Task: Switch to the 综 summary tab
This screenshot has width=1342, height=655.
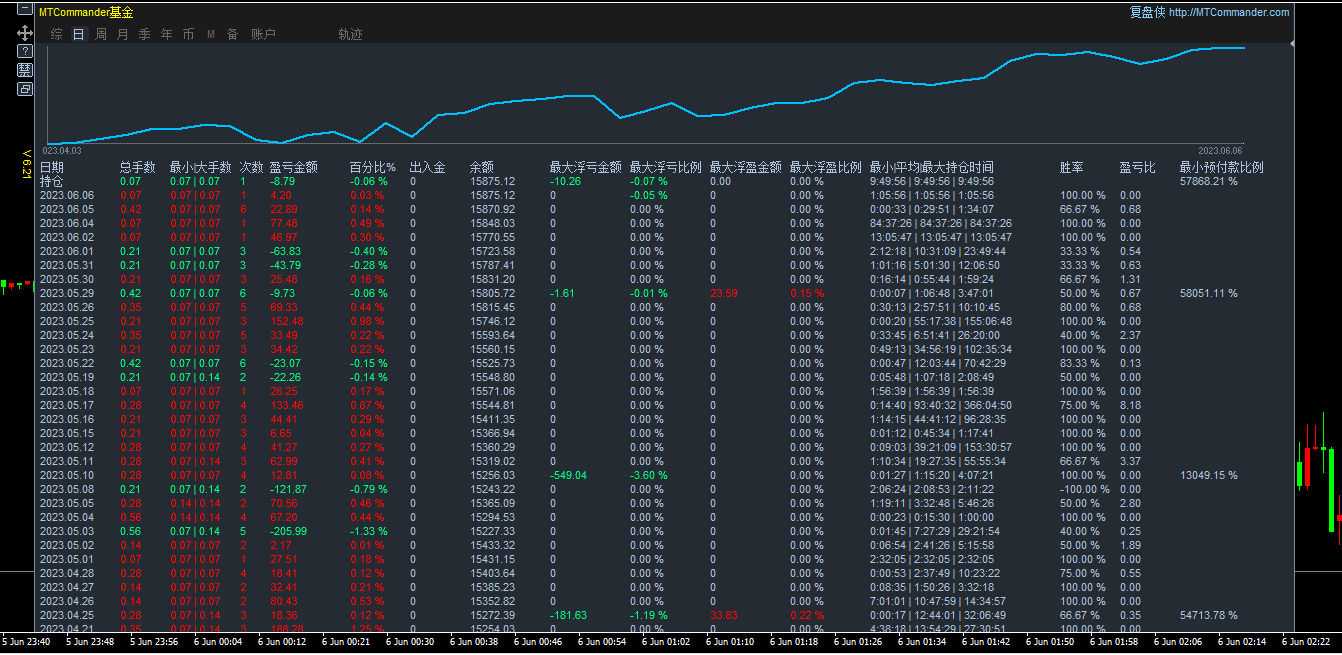Action: pyautogui.click(x=56, y=34)
